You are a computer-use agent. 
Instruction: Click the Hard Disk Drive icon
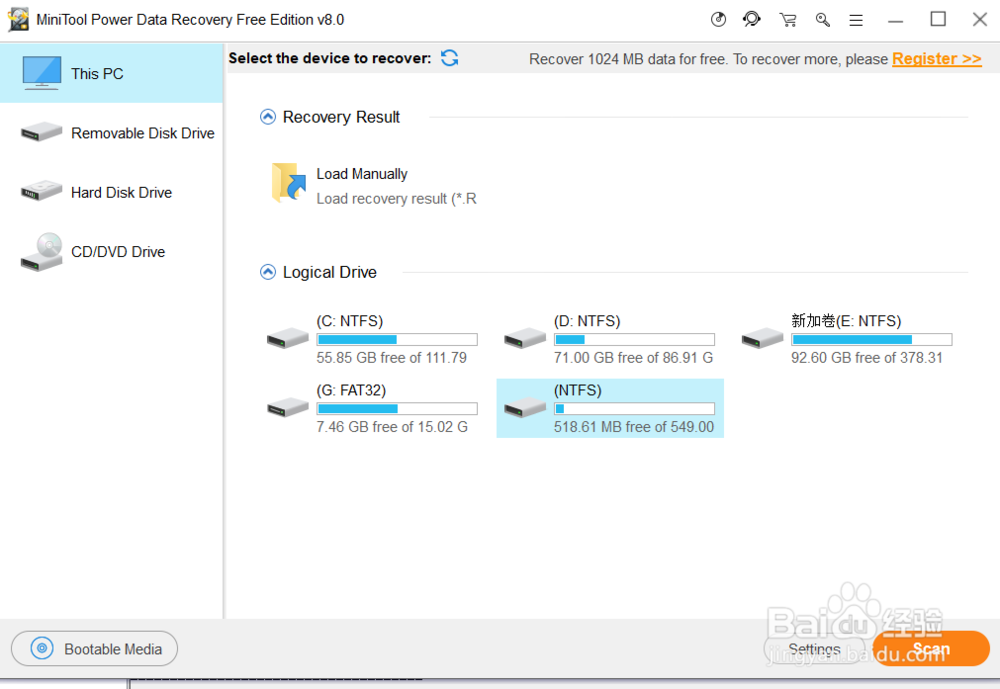point(41,191)
